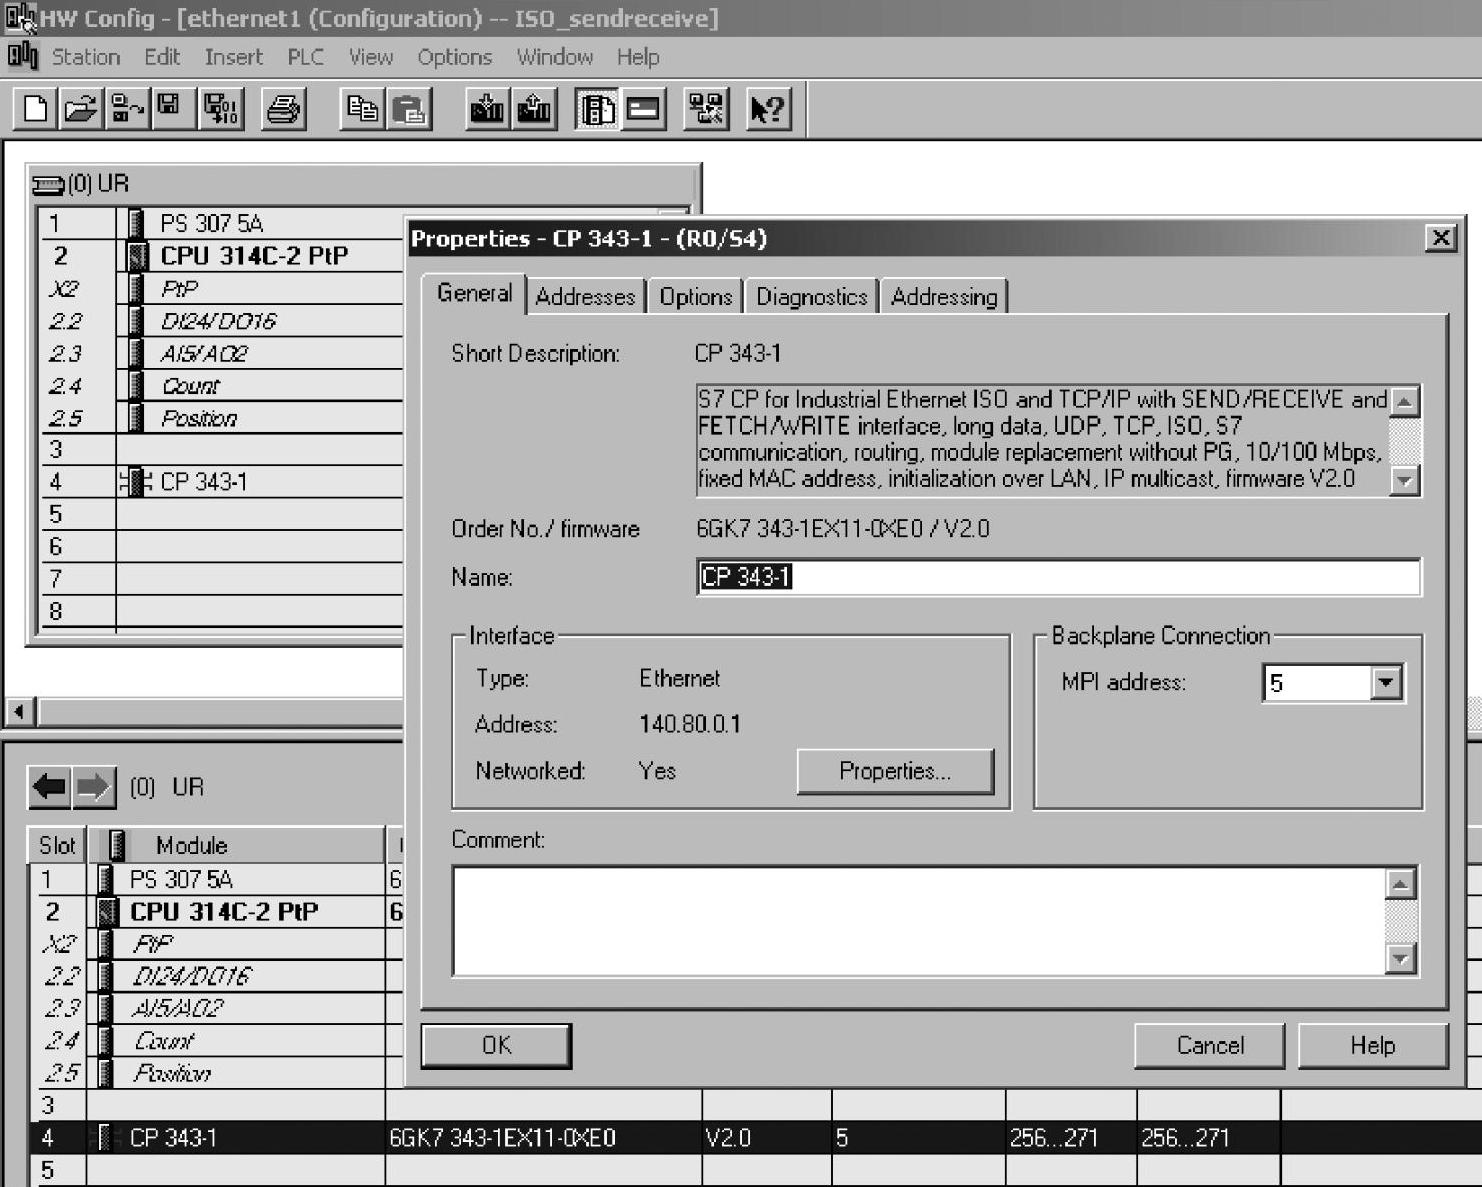The width and height of the screenshot is (1482, 1187).
Task: Switch to the Addressing tab
Action: point(944,297)
